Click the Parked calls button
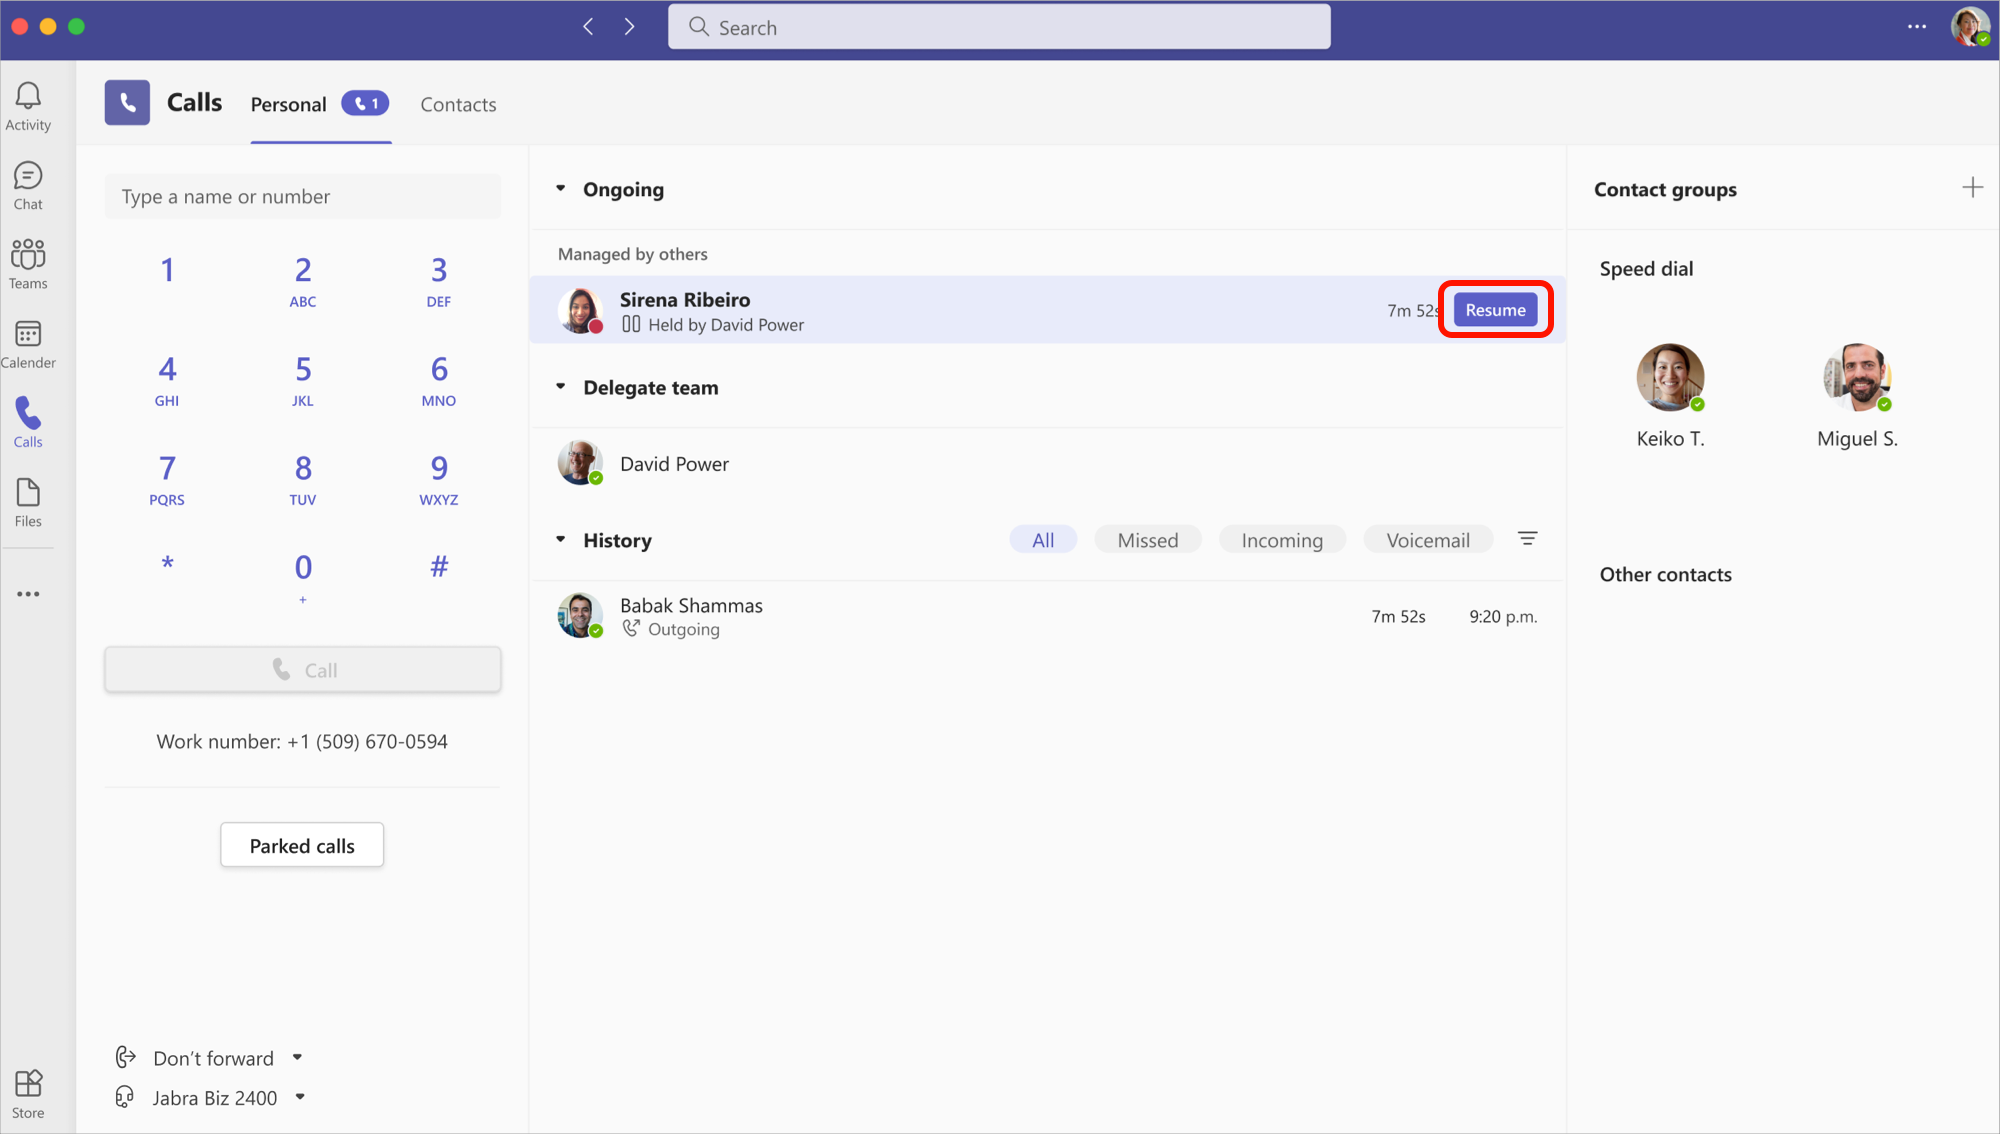The image size is (2000, 1134). point(302,846)
